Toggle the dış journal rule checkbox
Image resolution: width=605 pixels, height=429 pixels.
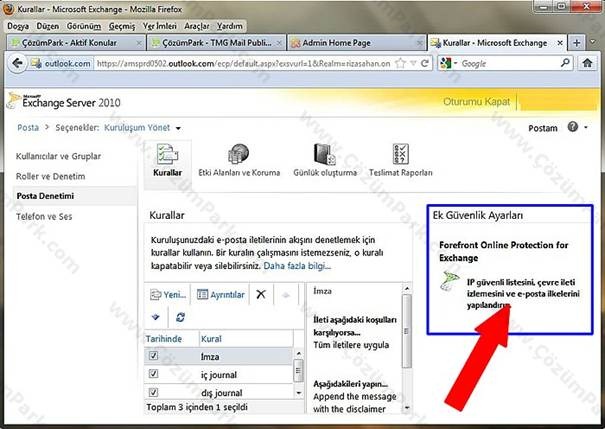(x=153, y=392)
